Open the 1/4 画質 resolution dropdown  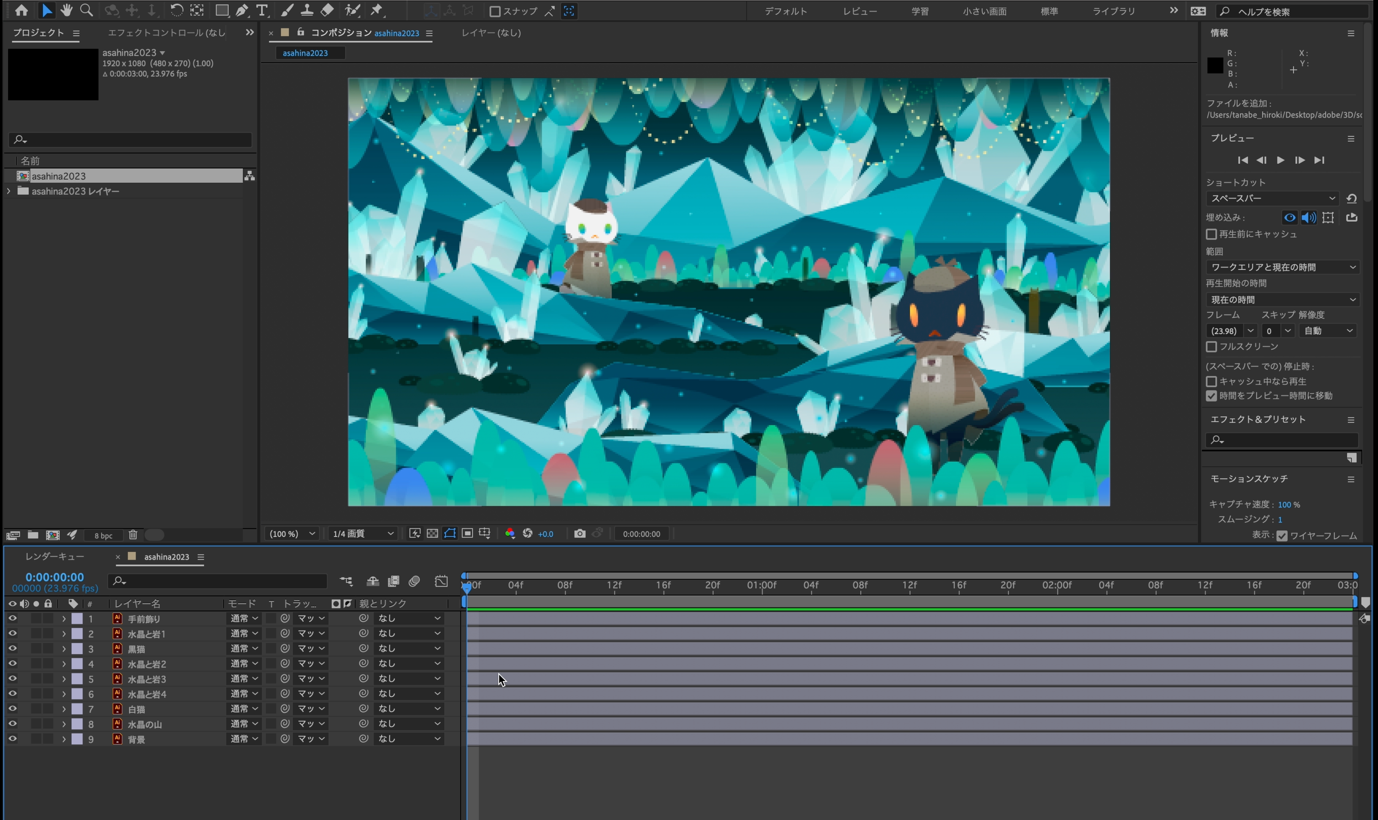pos(363,534)
